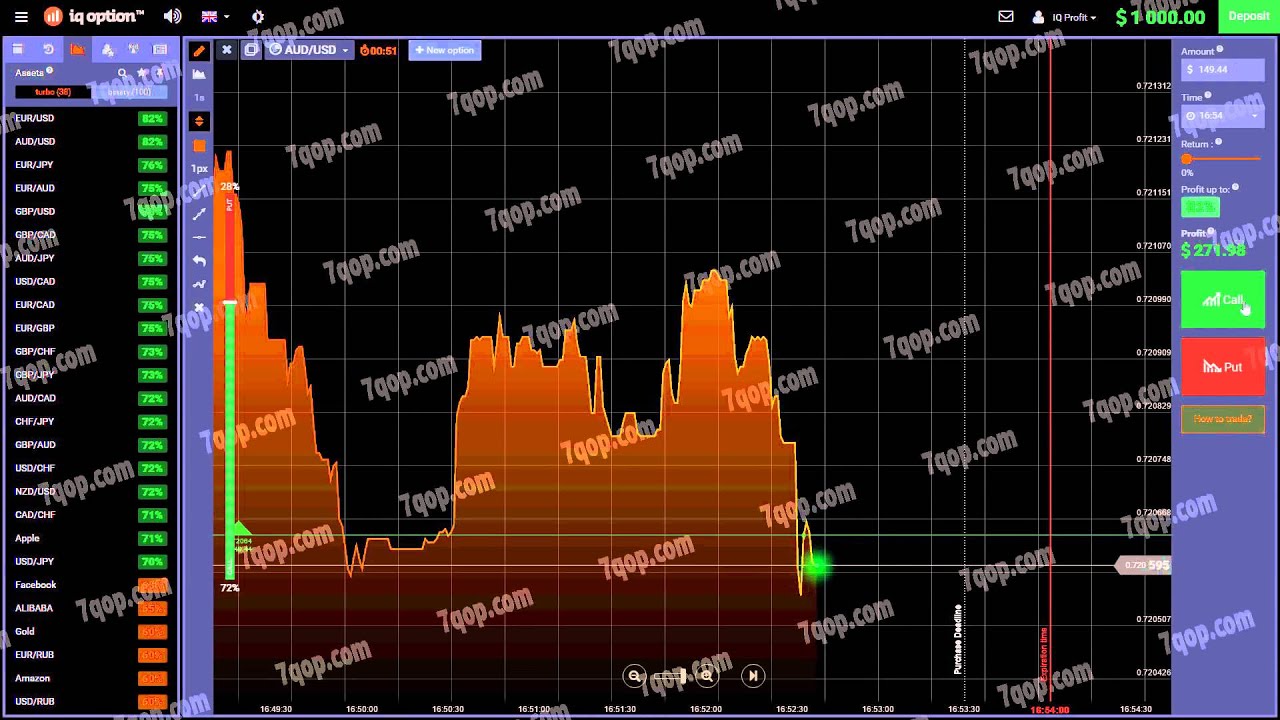Undo last drawing with arrow icon
1280x720 pixels.
(x=199, y=260)
